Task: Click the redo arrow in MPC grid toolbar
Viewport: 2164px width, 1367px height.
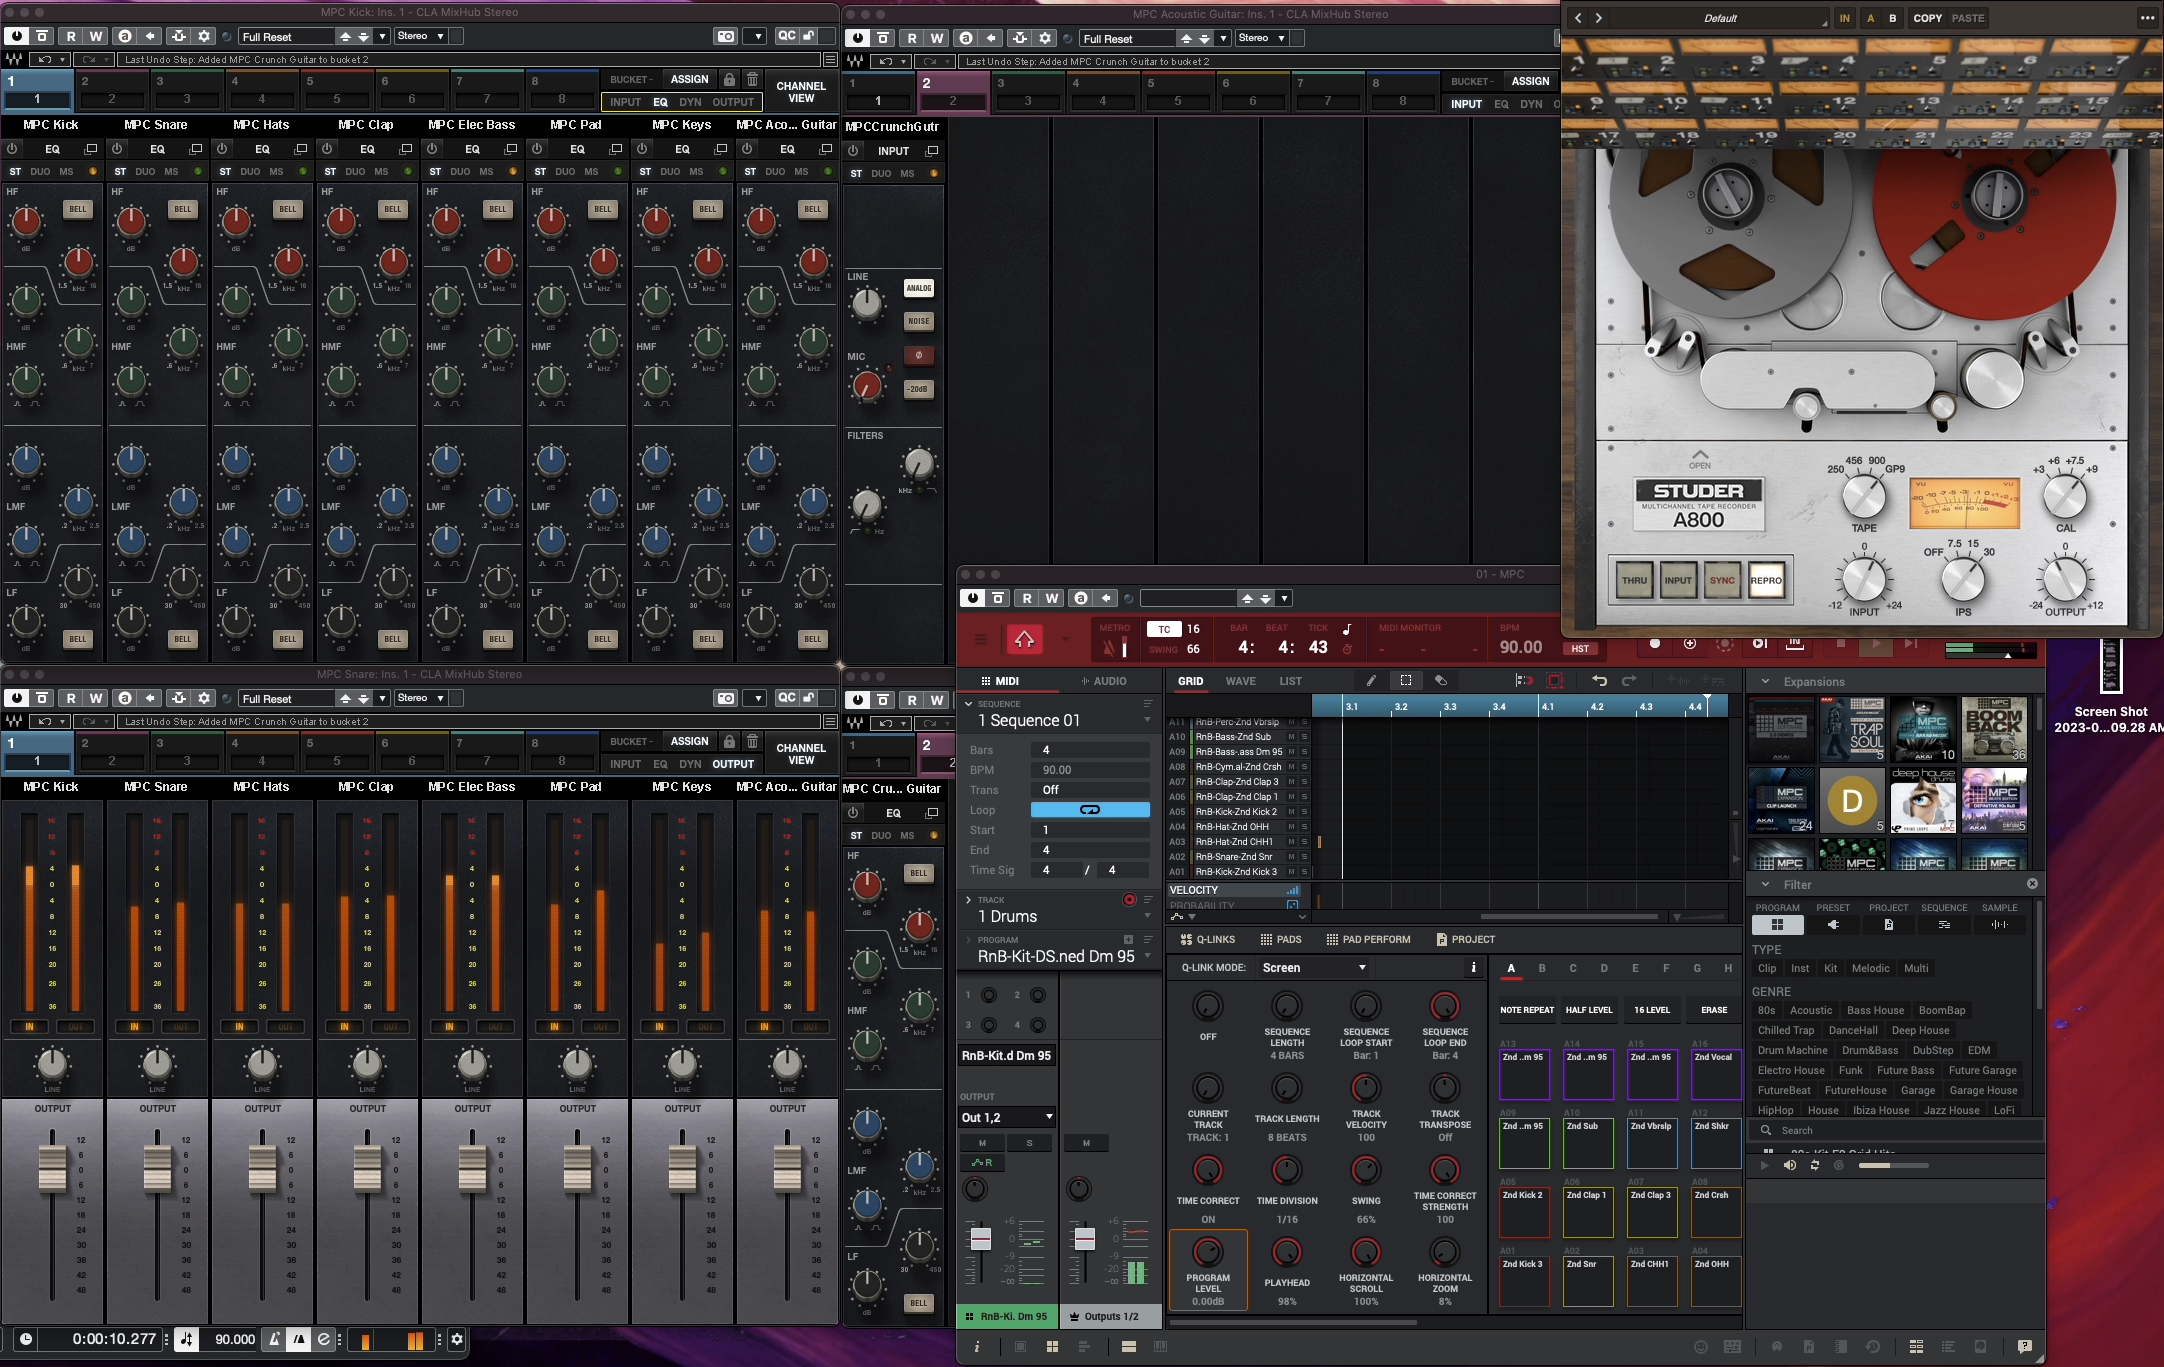Action: tap(1629, 681)
